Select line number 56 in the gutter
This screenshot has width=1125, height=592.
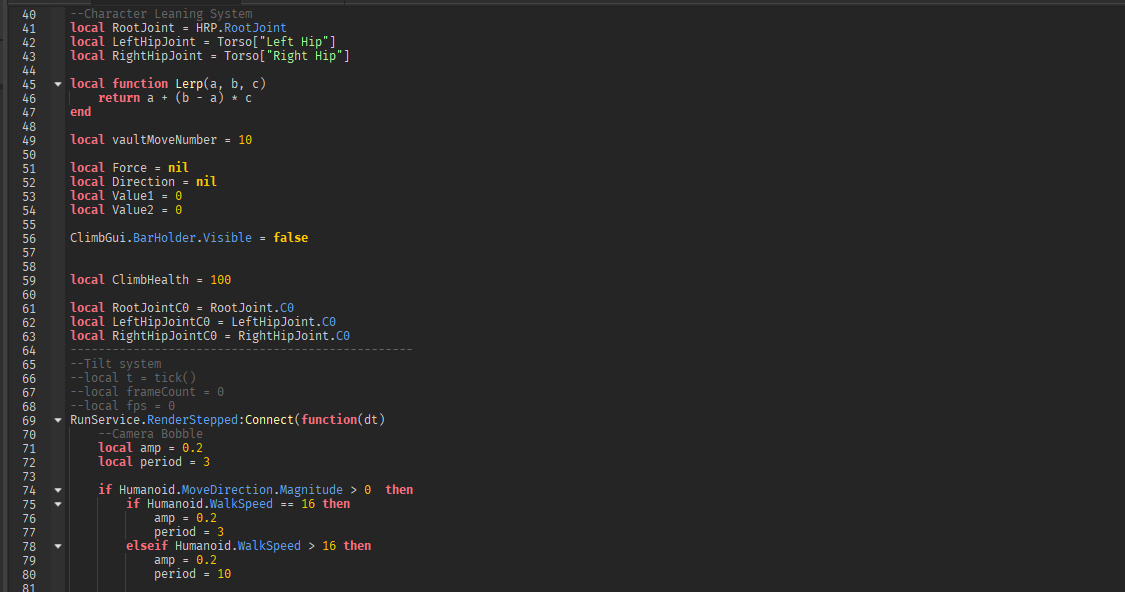(x=28, y=238)
